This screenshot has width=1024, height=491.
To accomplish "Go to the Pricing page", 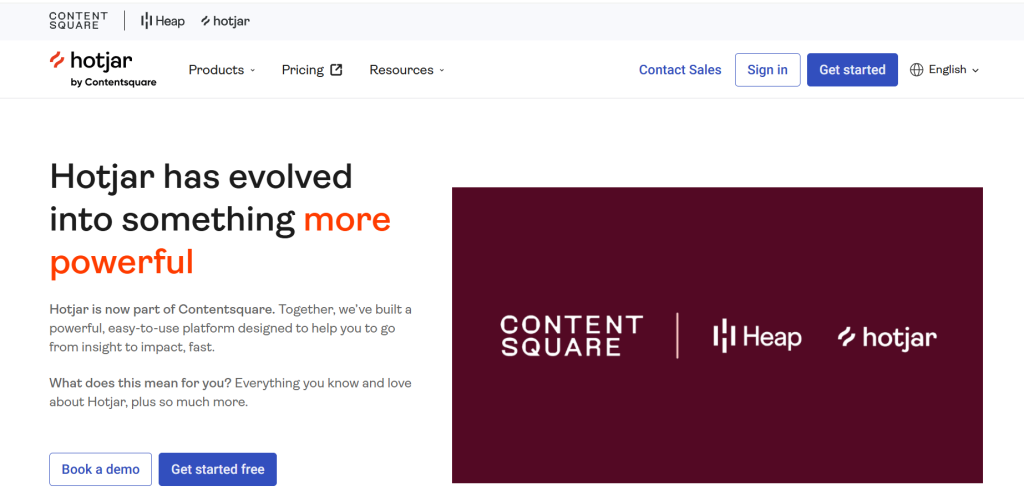I will tap(302, 70).
